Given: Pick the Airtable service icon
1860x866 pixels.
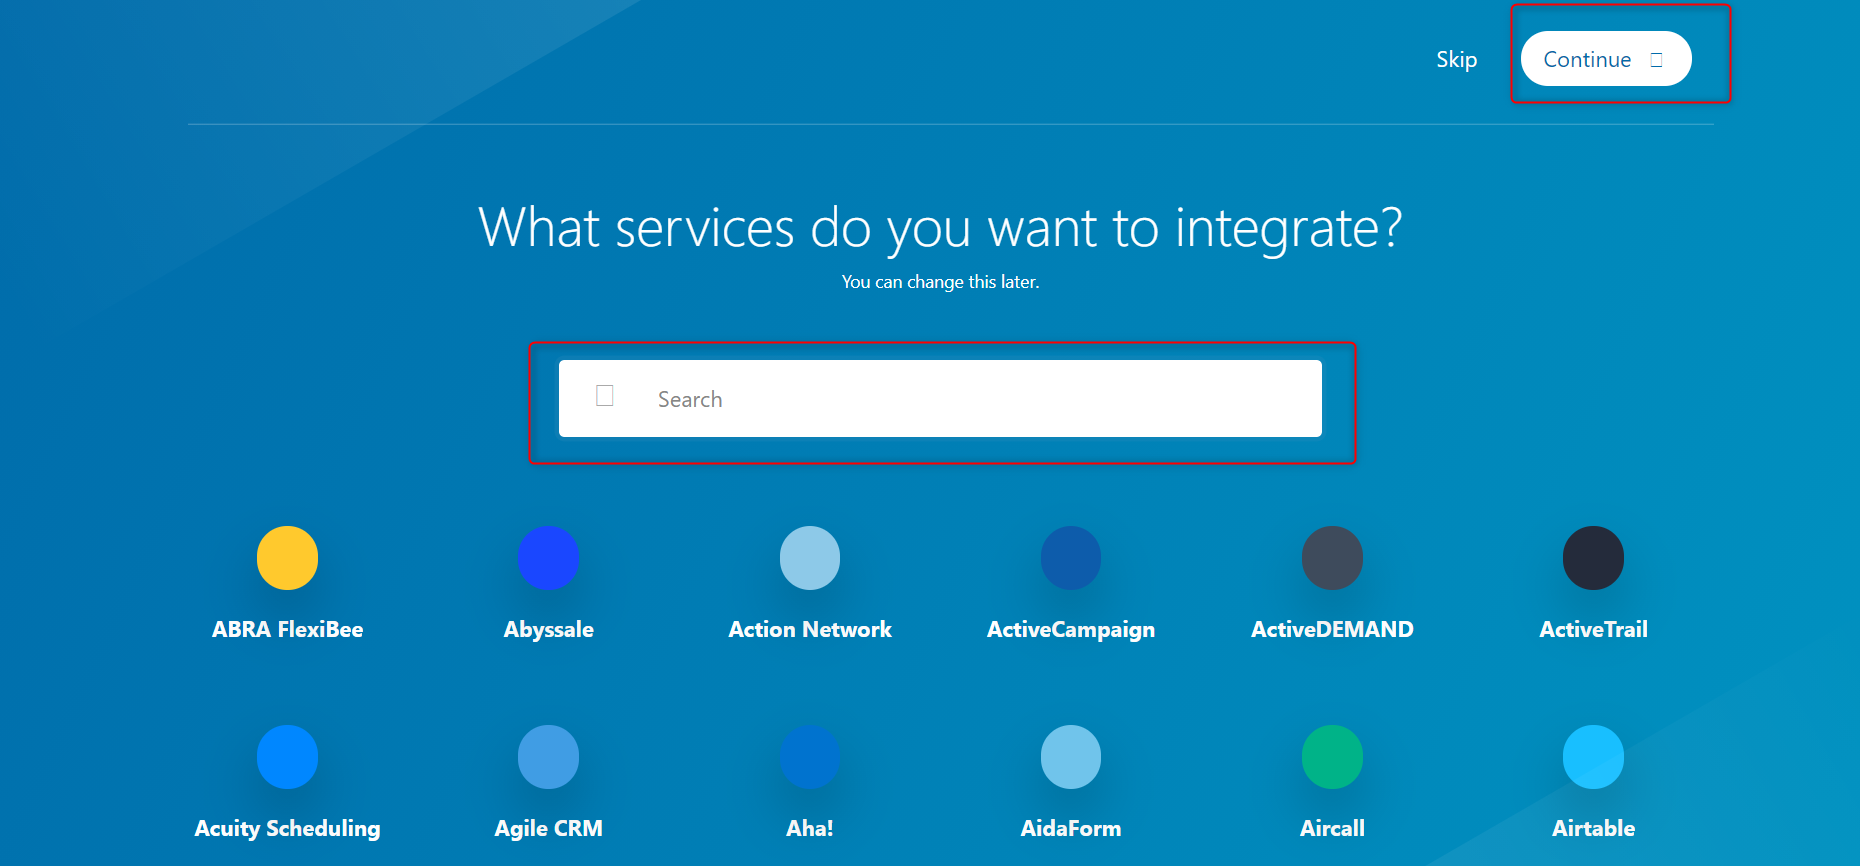Looking at the screenshot, I should click(1593, 757).
